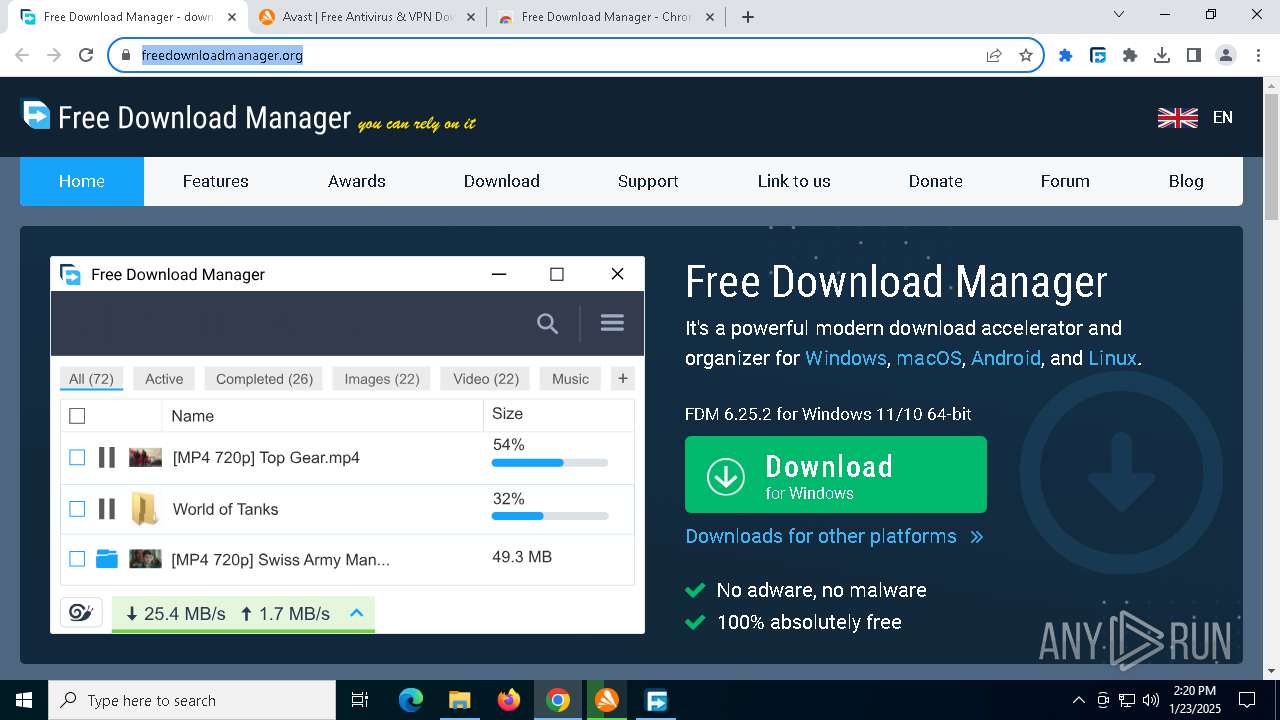The width and height of the screenshot is (1280, 720).
Task: Open File Explorer from the taskbar
Action: (459, 700)
